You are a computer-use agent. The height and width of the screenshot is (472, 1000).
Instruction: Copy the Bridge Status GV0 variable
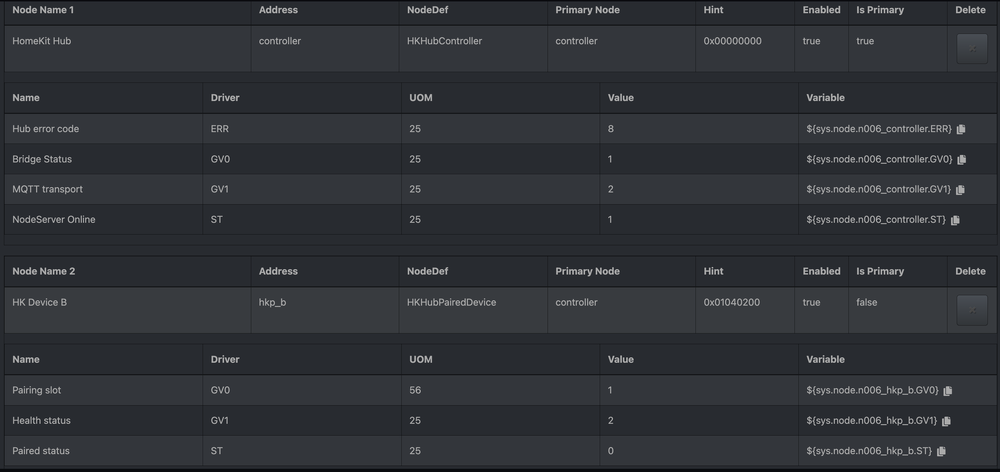point(962,159)
